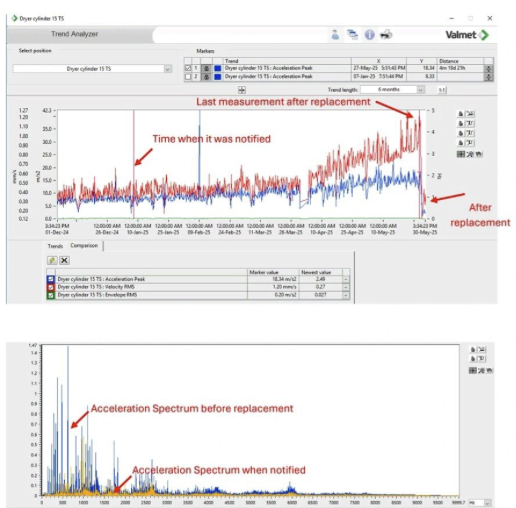Screen dimensions: 516x508
Task: Click the blue color swatch of marker 2
Action: tap(218, 77)
